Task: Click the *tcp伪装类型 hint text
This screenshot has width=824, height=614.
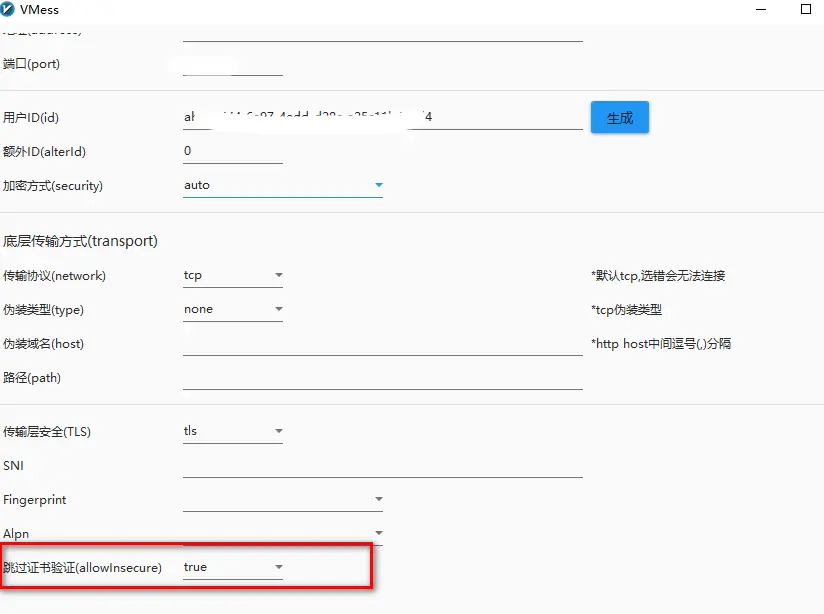Action: [x=626, y=310]
